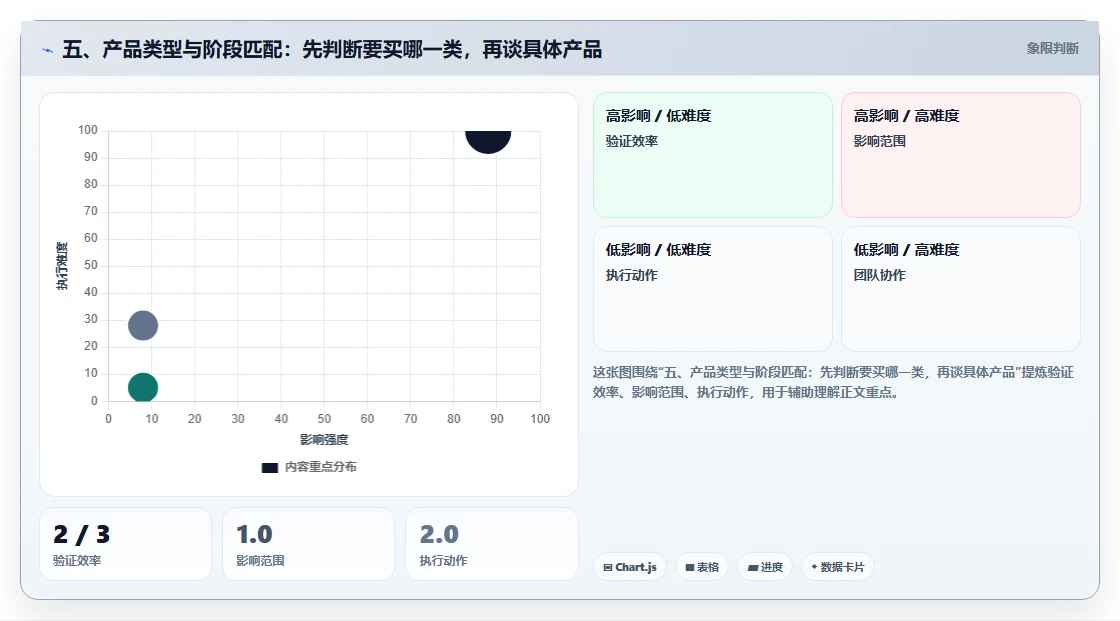Click the lightning icon beside the section title

(x=47, y=50)
